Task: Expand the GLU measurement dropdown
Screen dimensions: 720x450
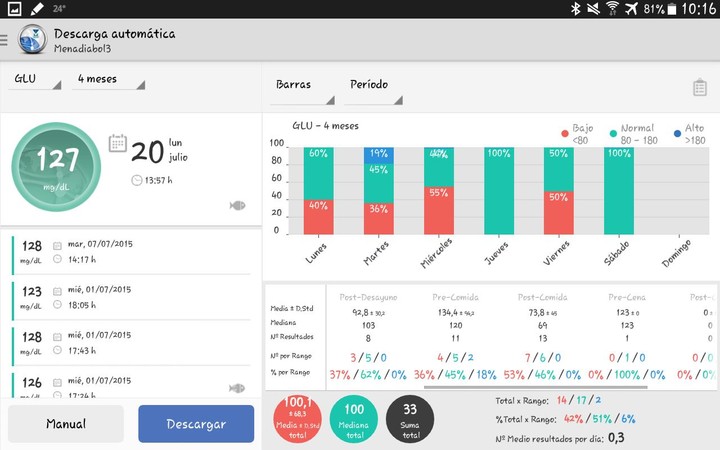Action: 35,79
